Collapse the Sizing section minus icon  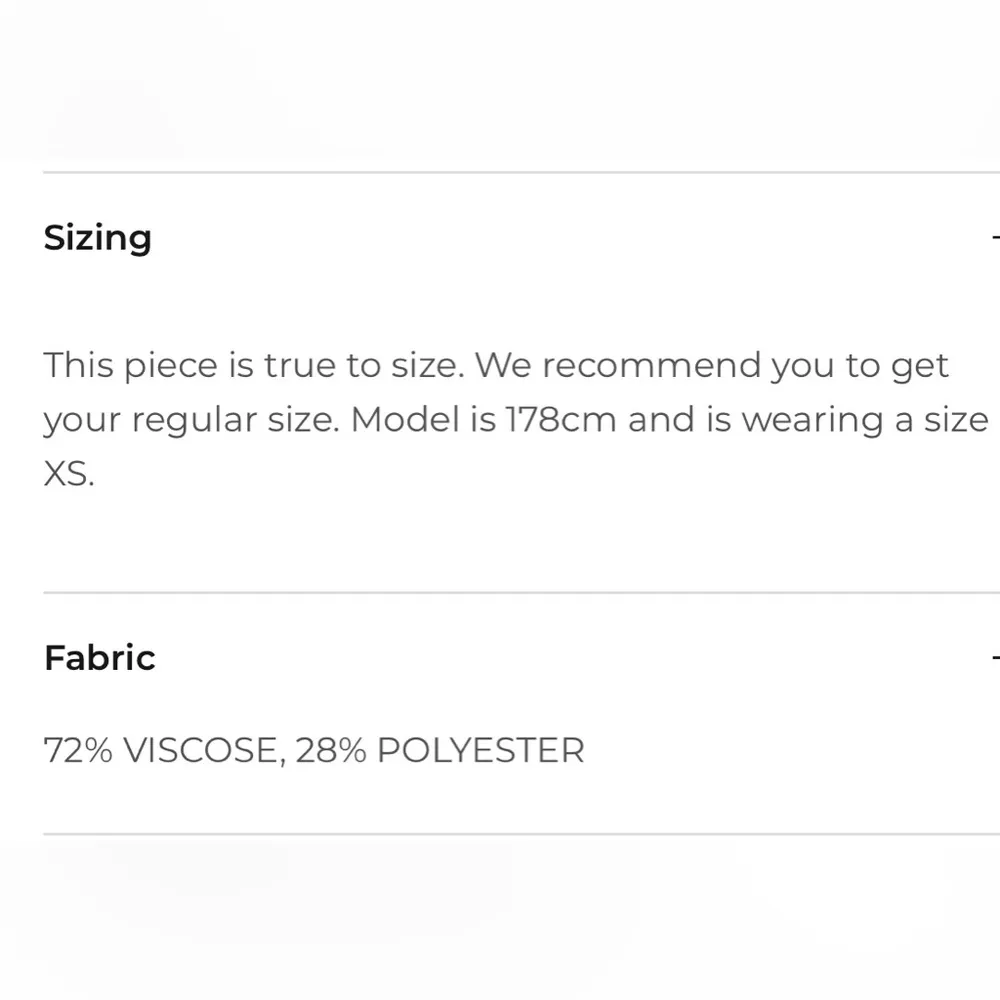click(x=995, y=238)
